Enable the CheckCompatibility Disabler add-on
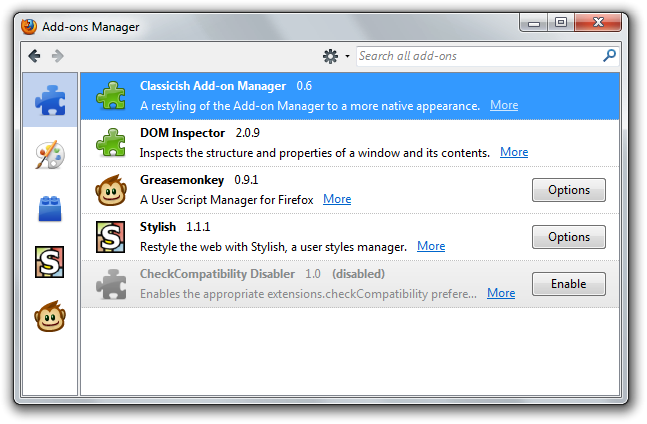This screenshot has width=647, height=424. tap(569, 284)
